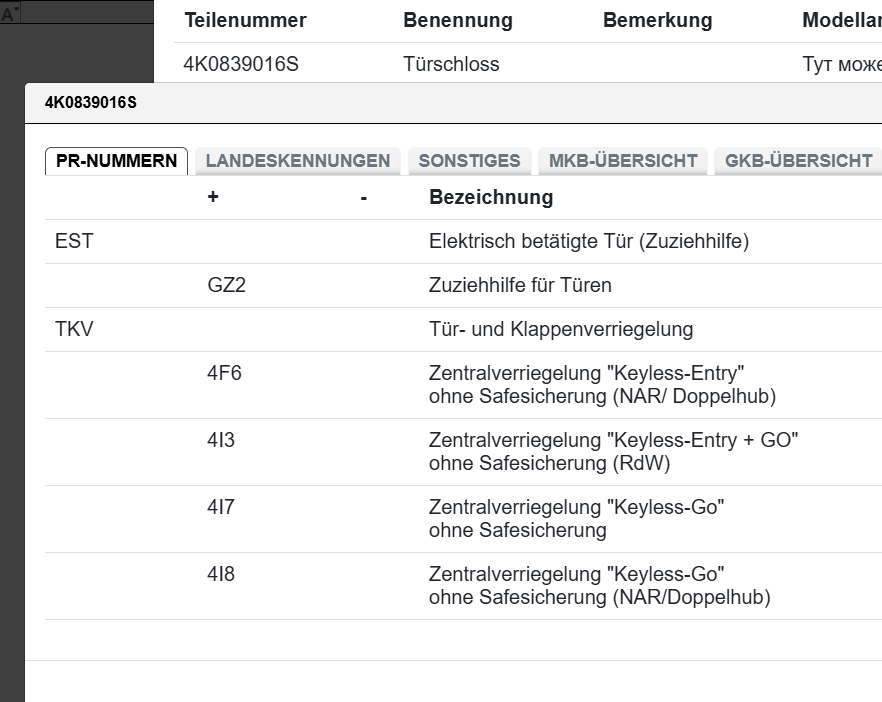The width and height of the screenshot is (882, 702).
Task: Click the 4I7 PR number
Action: [221, 508]
